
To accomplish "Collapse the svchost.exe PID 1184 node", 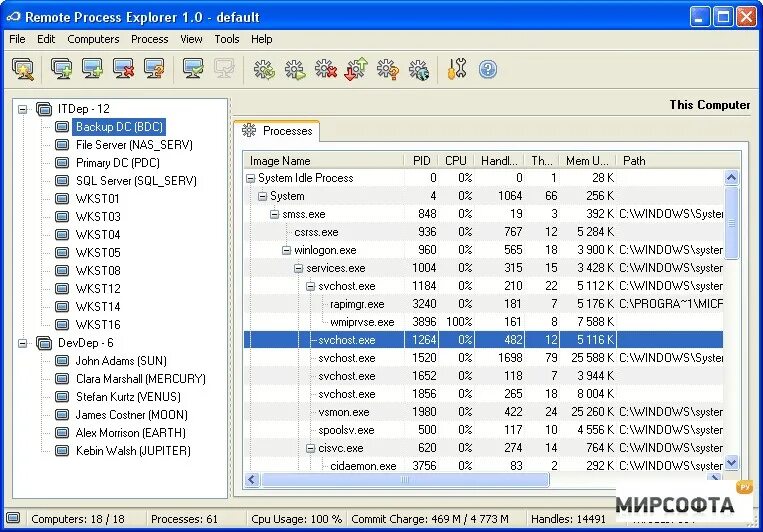I will 310,286.
